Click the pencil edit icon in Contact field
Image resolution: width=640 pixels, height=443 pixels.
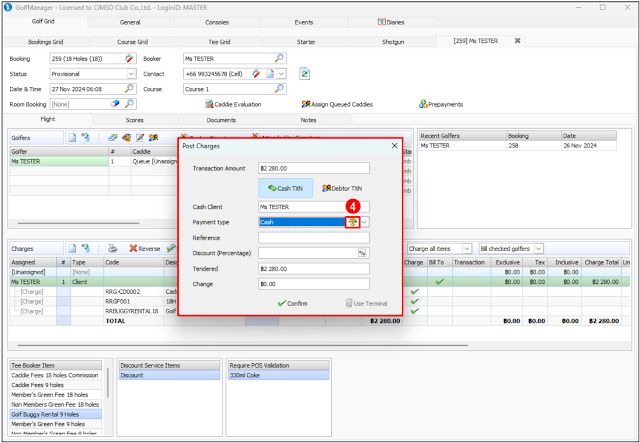pos(256,73)
